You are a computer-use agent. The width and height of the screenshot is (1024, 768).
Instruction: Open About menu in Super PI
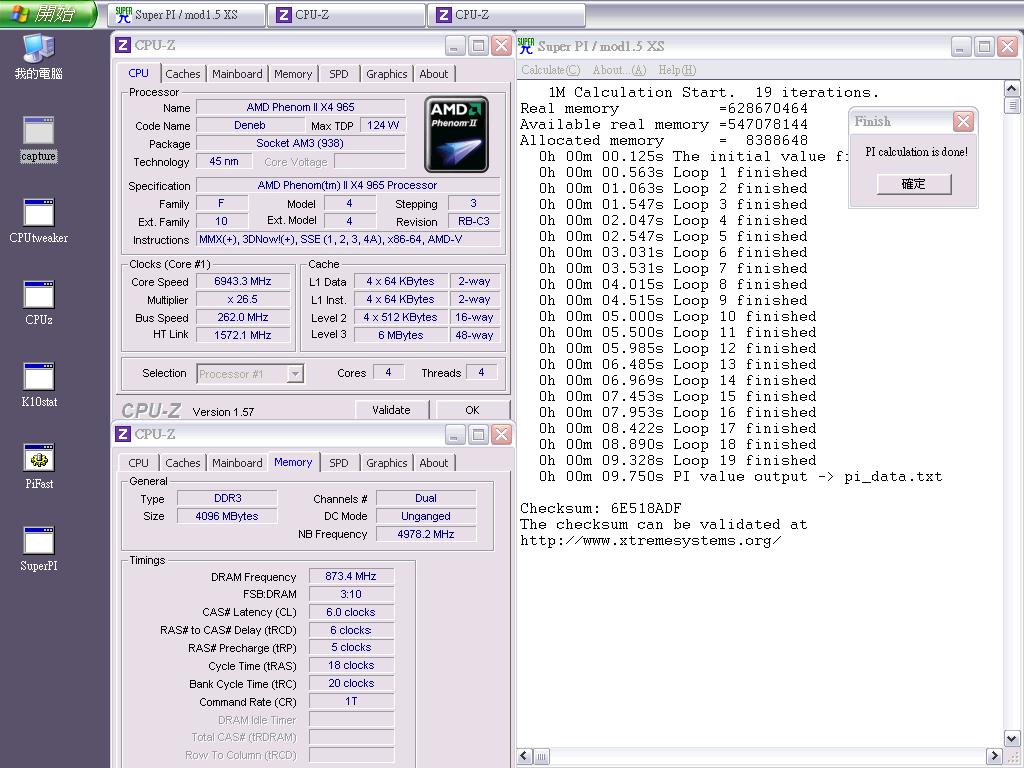(619, 70)
